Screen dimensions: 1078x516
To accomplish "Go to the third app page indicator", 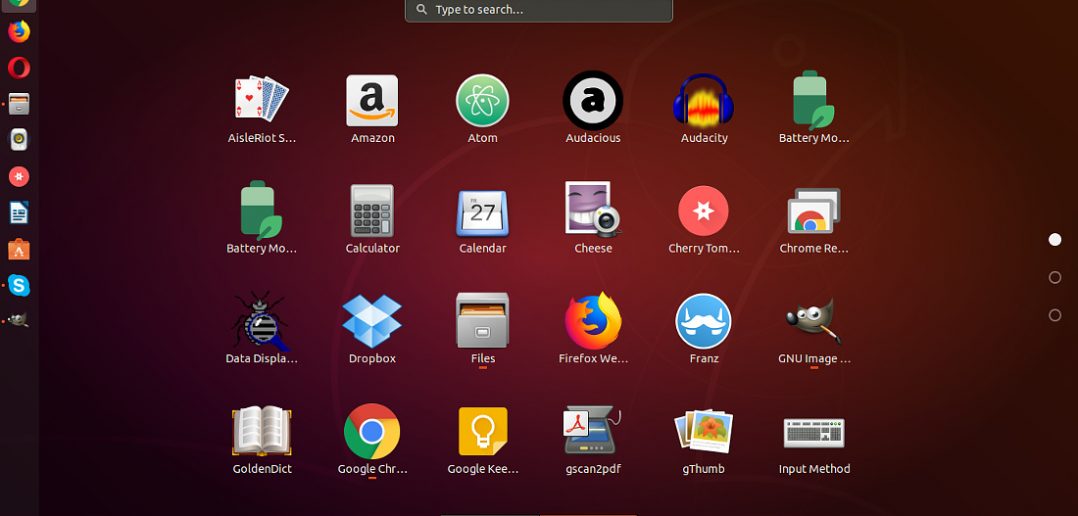I will click(1055, 315).
